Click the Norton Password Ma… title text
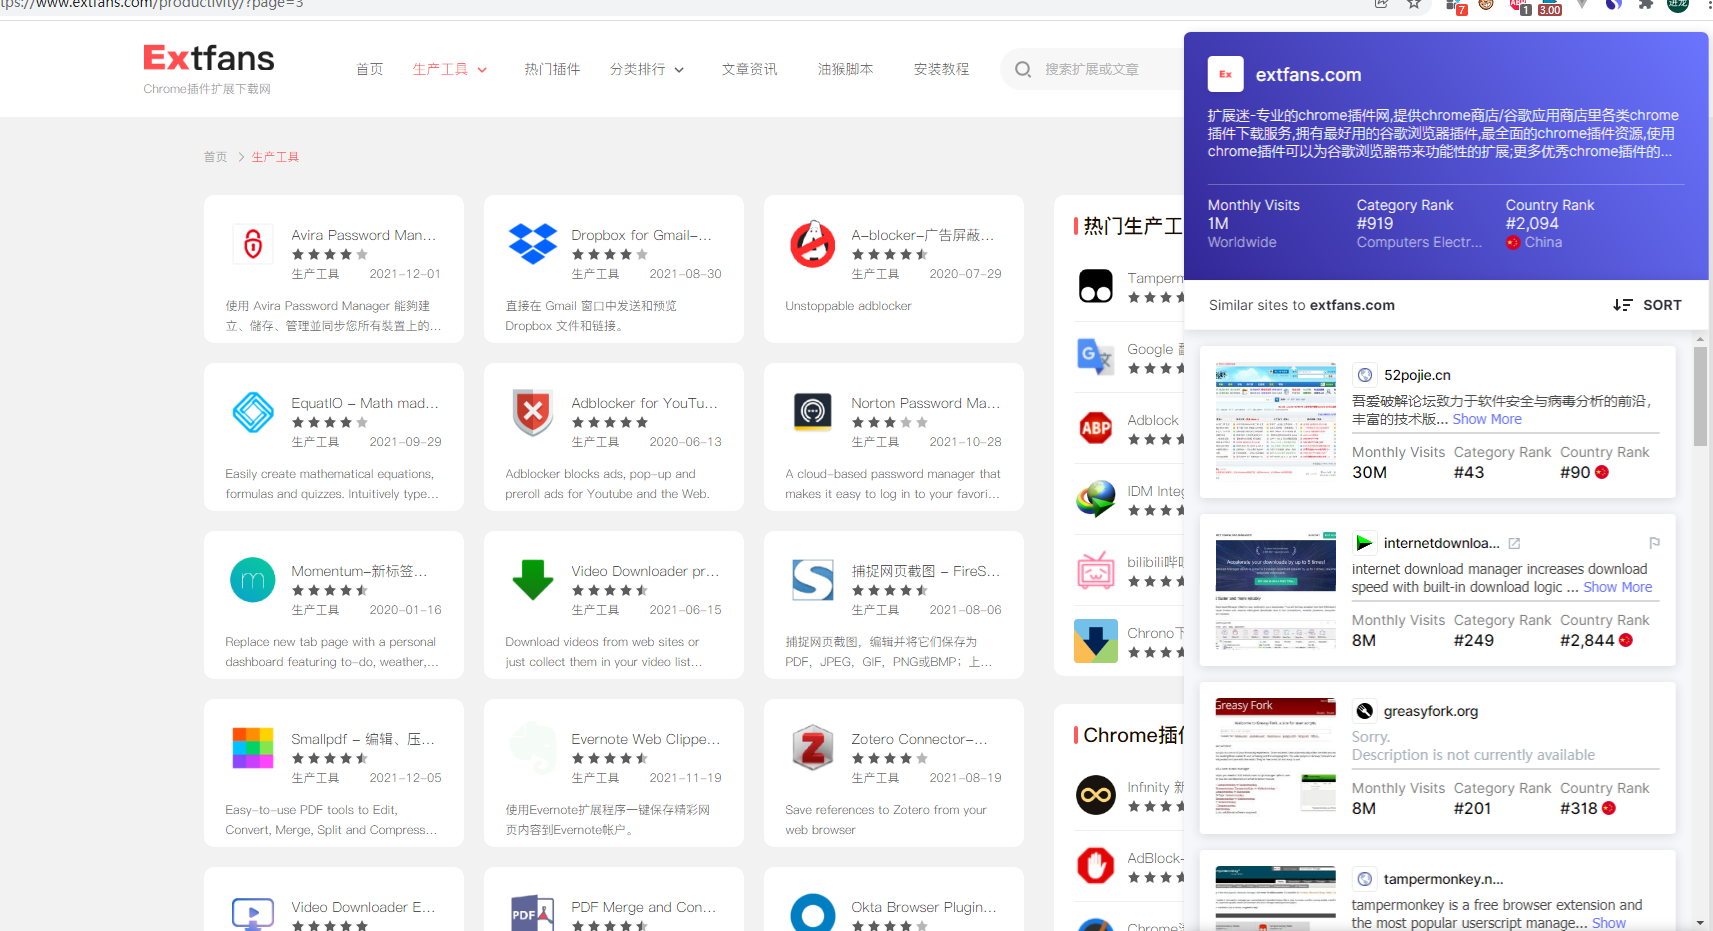 tap(925, 403)
